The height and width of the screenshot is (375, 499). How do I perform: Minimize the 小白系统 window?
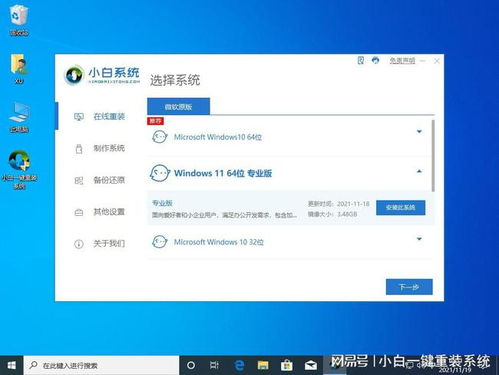pyautogui.click(x=423, y=61)
